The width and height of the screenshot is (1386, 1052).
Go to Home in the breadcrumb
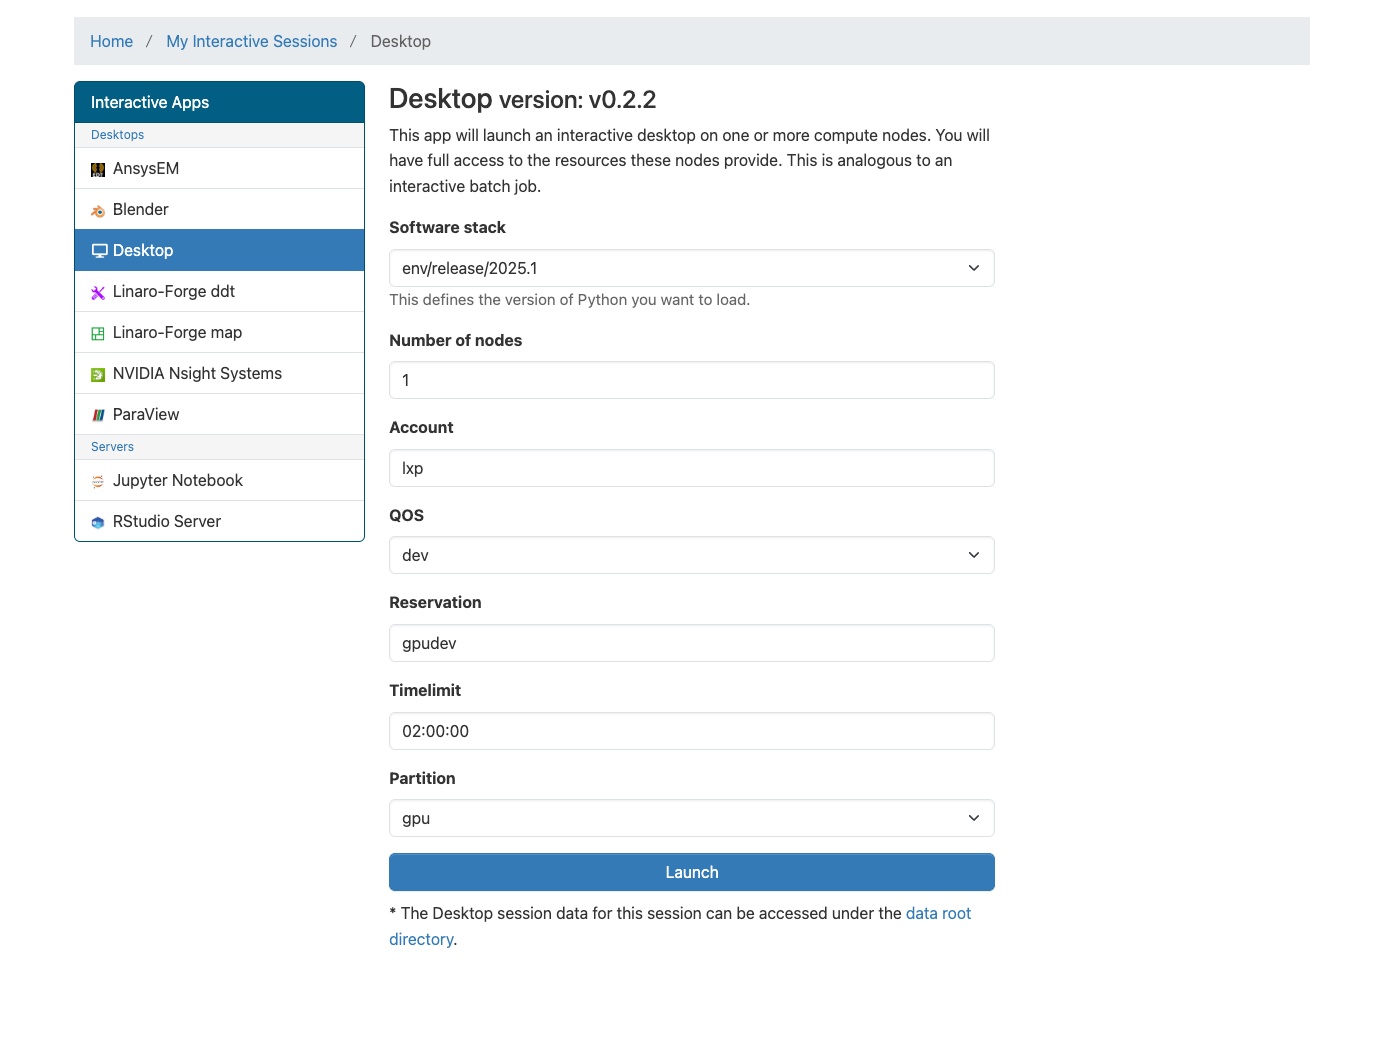111,41
